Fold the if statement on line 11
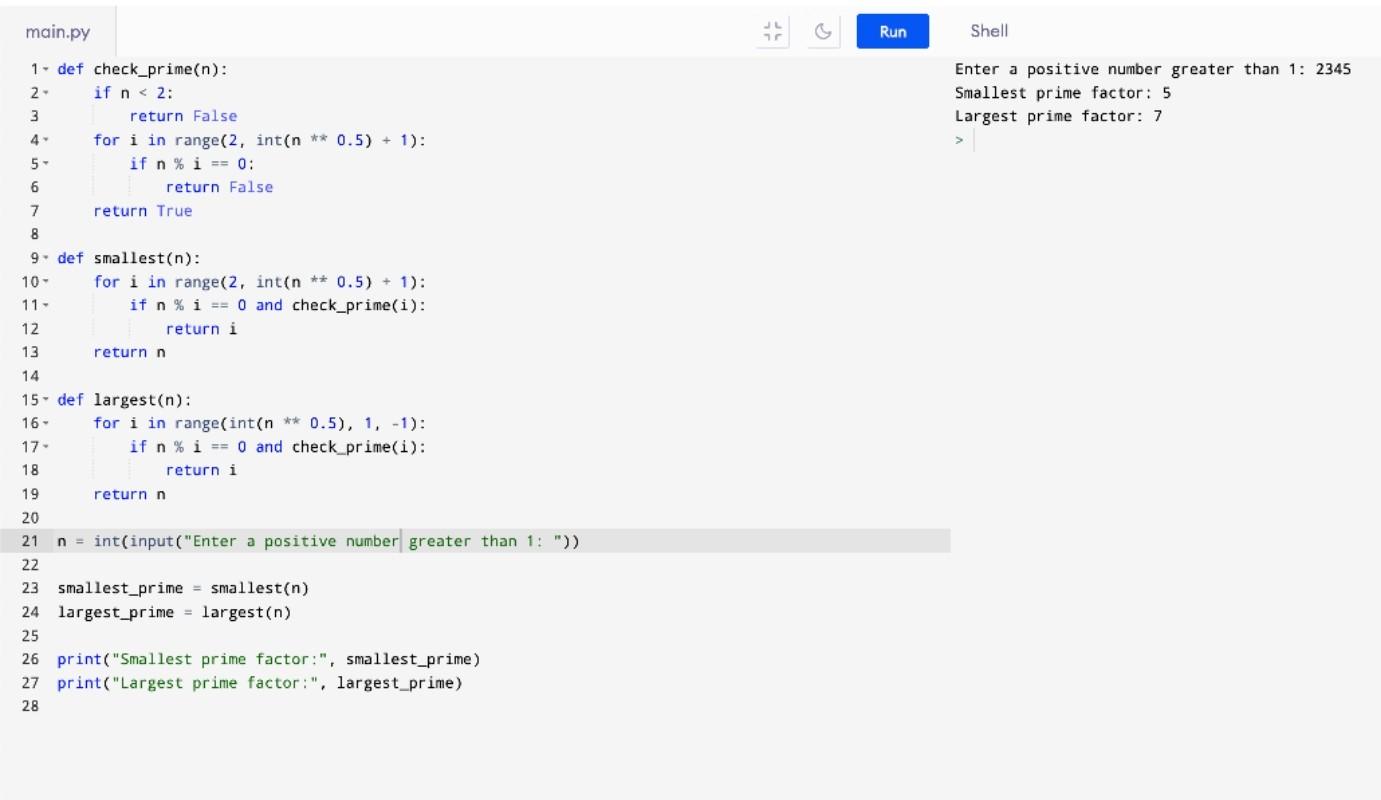The image size is (1381, 800). pos(46,306)
